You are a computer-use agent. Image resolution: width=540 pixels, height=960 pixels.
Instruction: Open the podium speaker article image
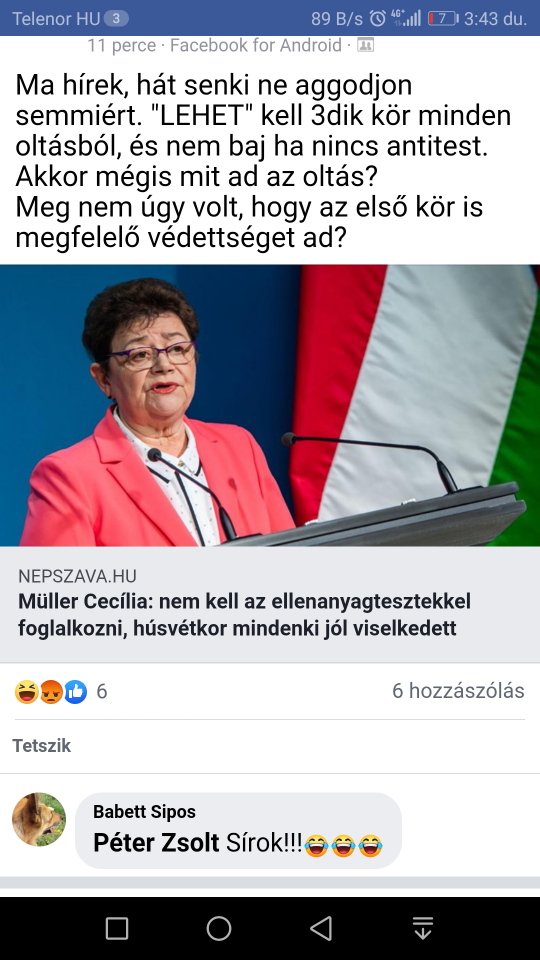(x=270, y=405)
